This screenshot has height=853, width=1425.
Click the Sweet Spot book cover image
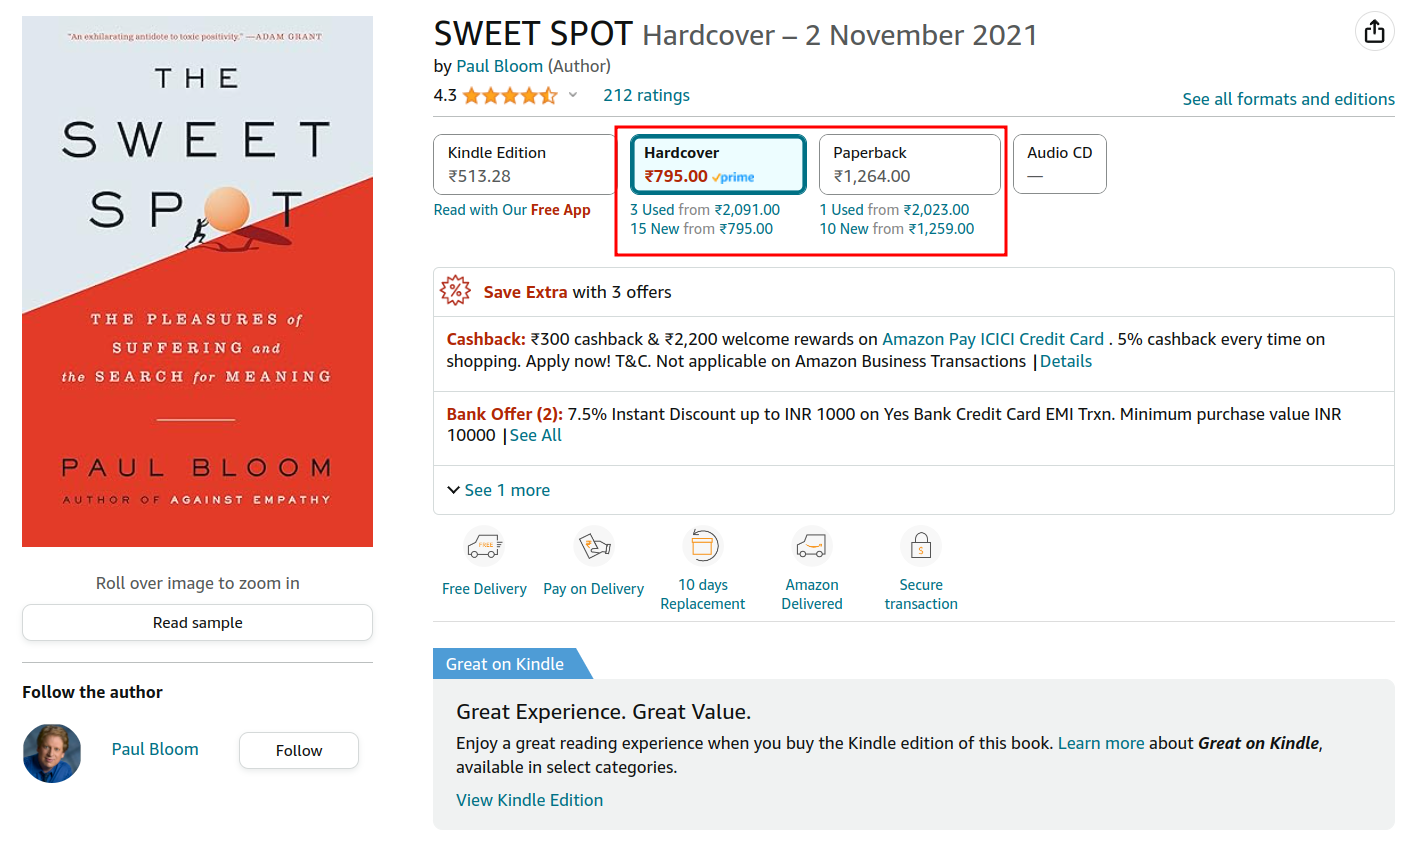[x=197, y=281]
